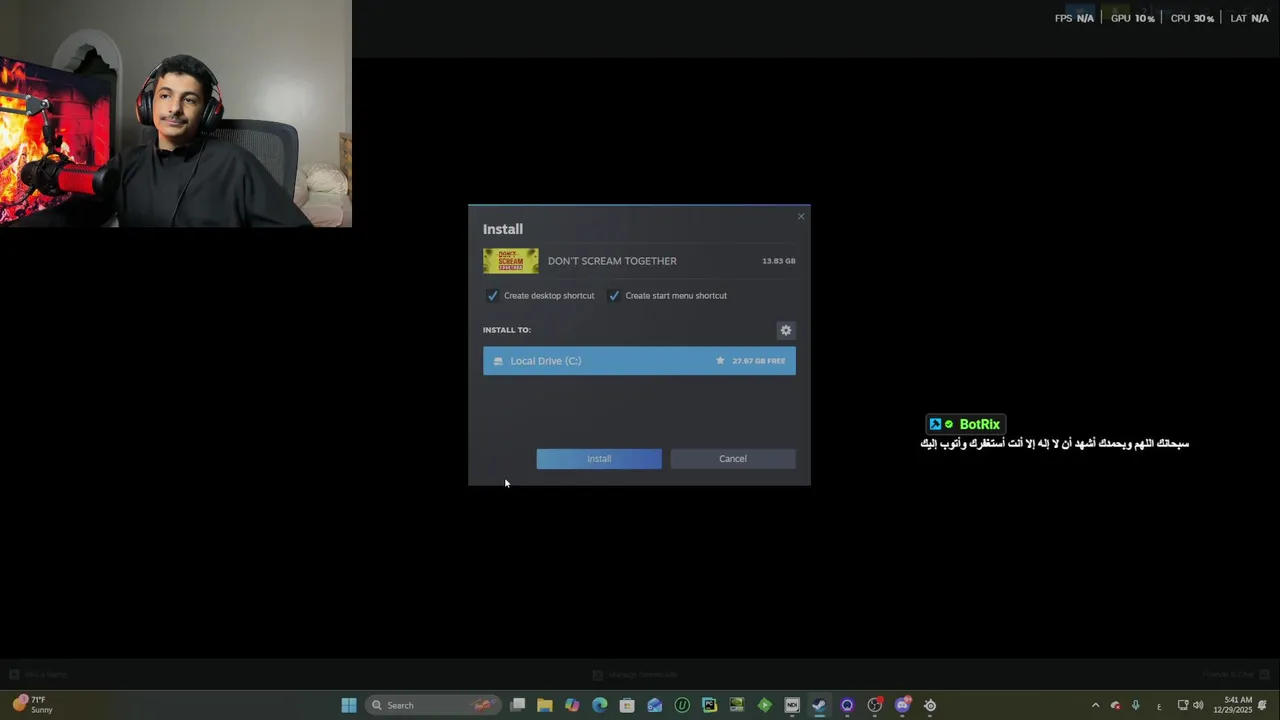Click the Don't Scream Together thumbnail

(x=511, y=261)
